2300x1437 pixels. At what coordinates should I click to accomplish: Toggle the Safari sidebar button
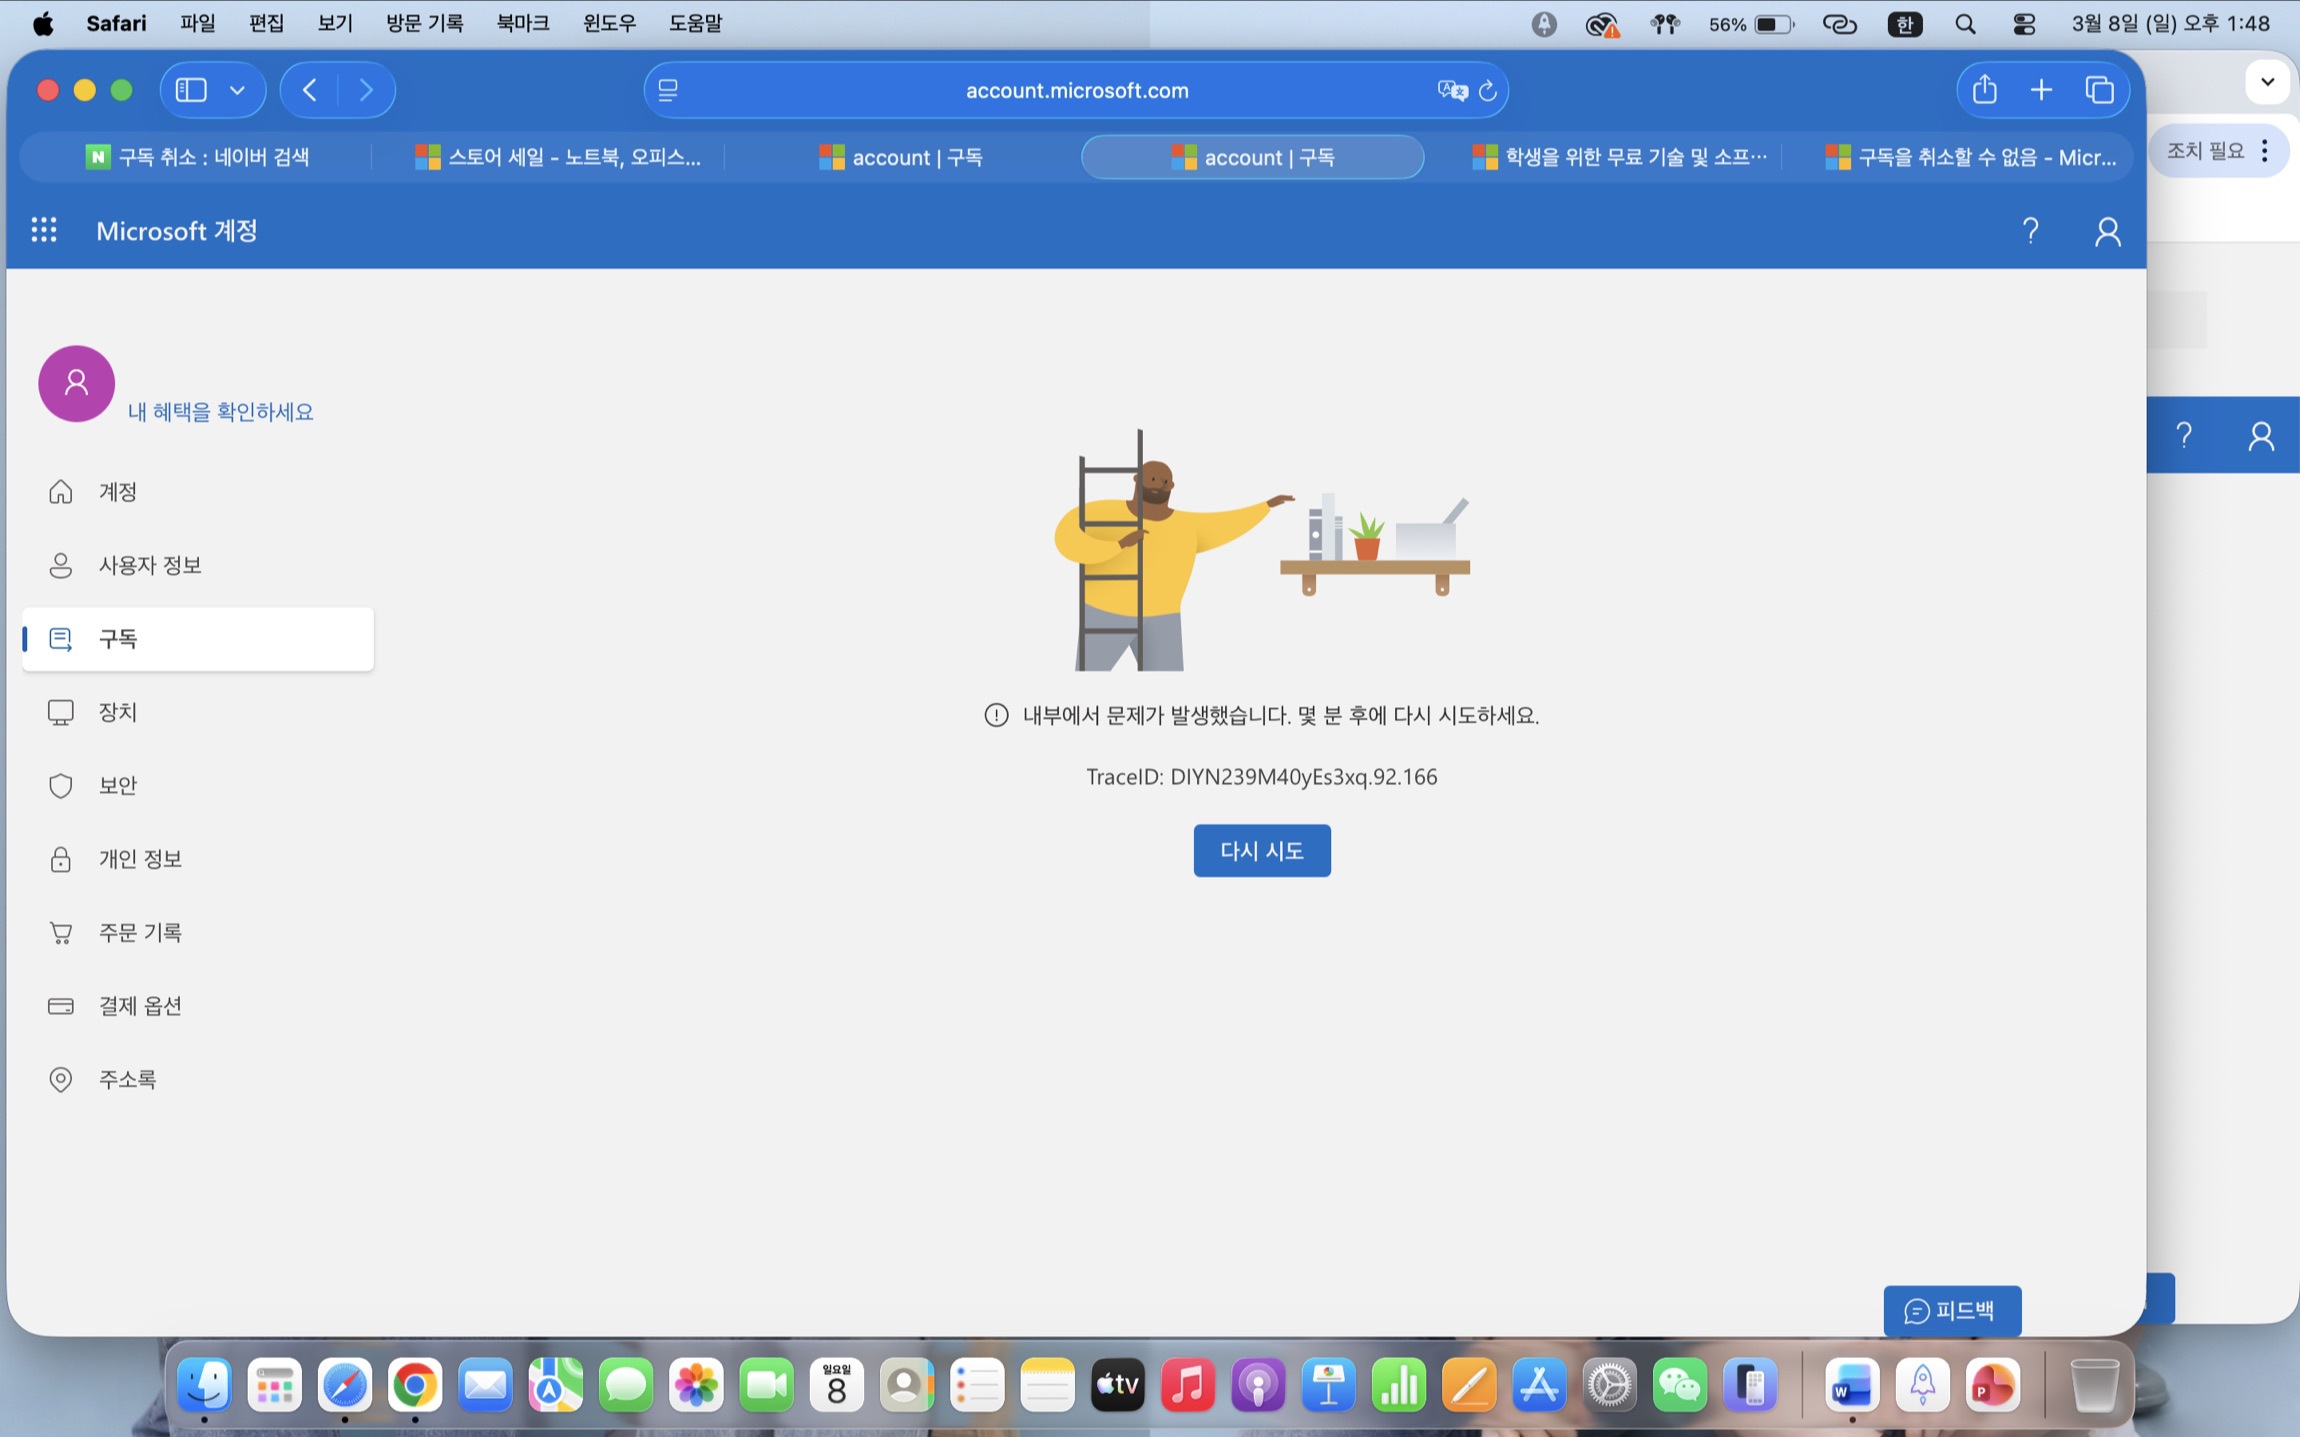(x=191, y=90)
